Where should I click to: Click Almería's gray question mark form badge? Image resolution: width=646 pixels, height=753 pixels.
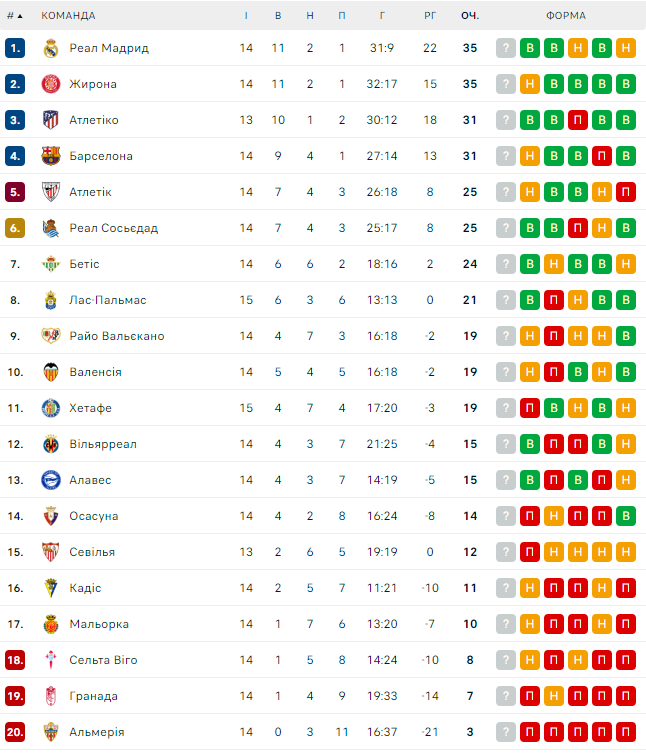[506, 732]
